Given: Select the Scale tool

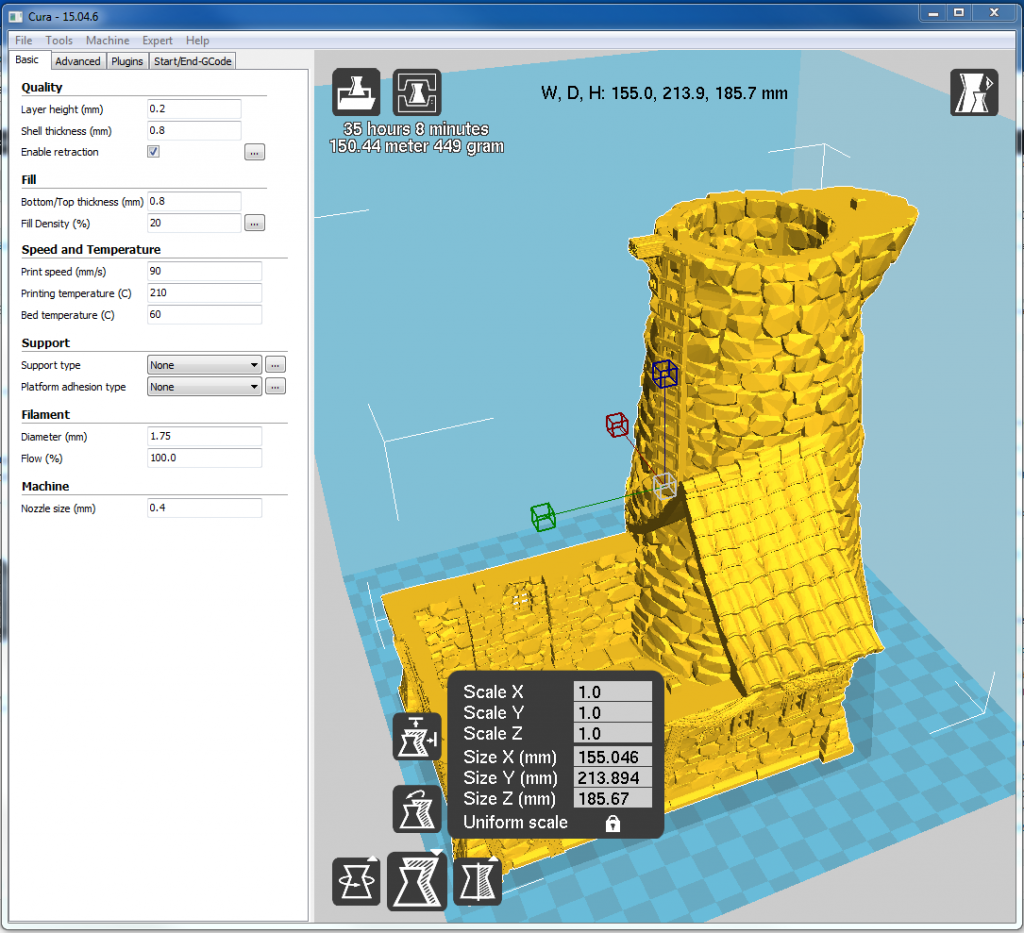Looking at the screenshot, I should point(417,882).
